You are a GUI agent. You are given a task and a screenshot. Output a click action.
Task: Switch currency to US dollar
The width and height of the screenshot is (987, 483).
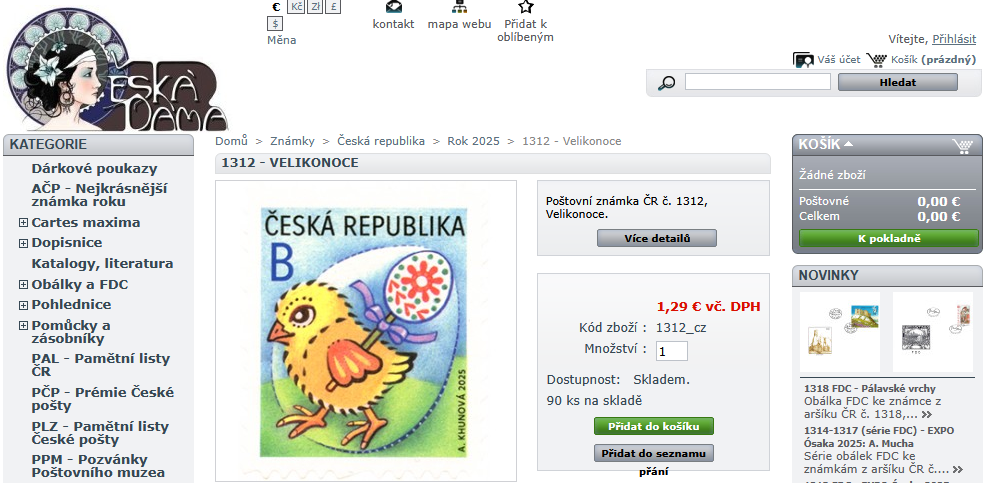(x=274, y=24)
